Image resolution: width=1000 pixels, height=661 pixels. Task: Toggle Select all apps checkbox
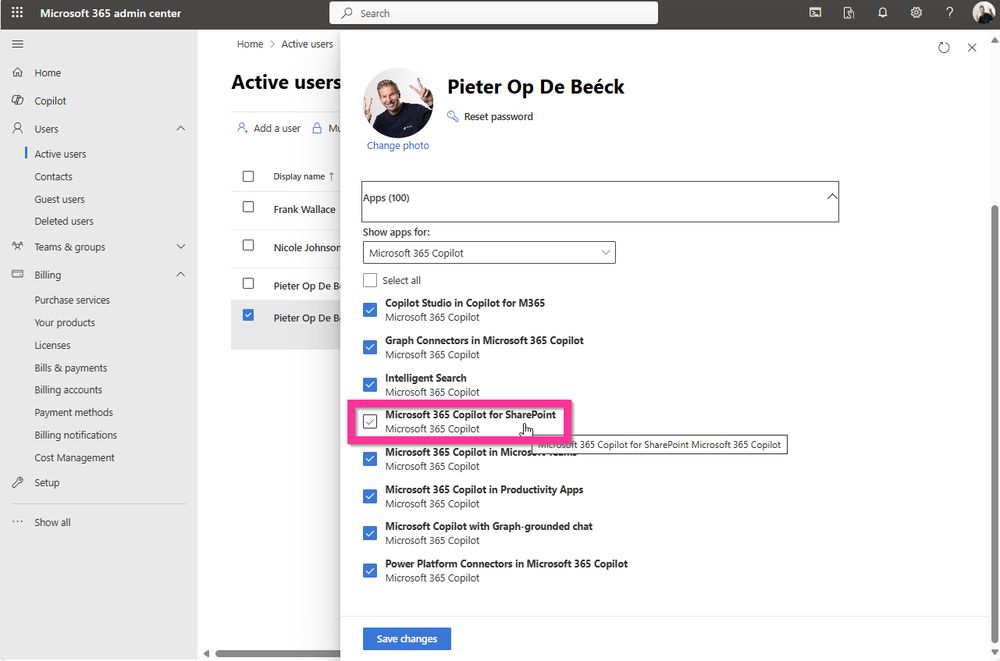tap(370, 280)
